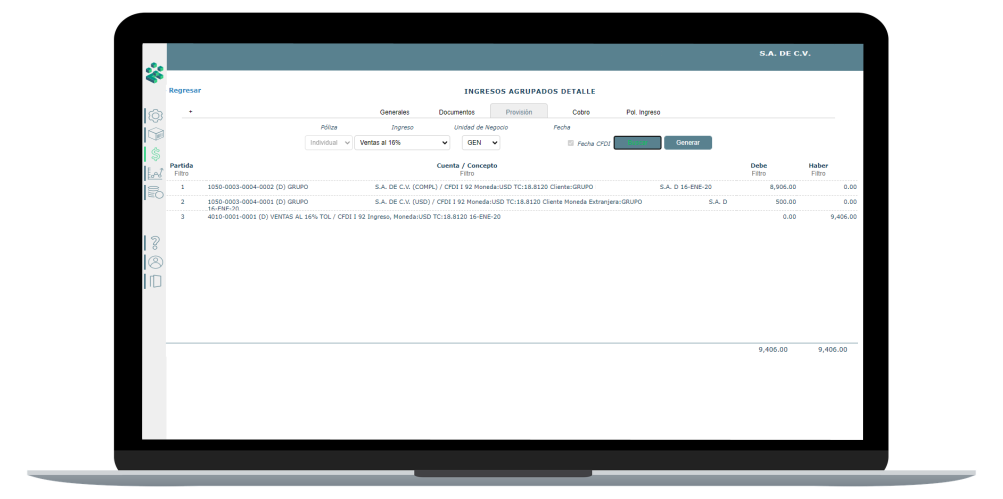The height and width of the screenshot is (499, 1003).
Task: Expand the Ingreso 'Ventas al 16%' dropdown
Action: pos(402,143)
